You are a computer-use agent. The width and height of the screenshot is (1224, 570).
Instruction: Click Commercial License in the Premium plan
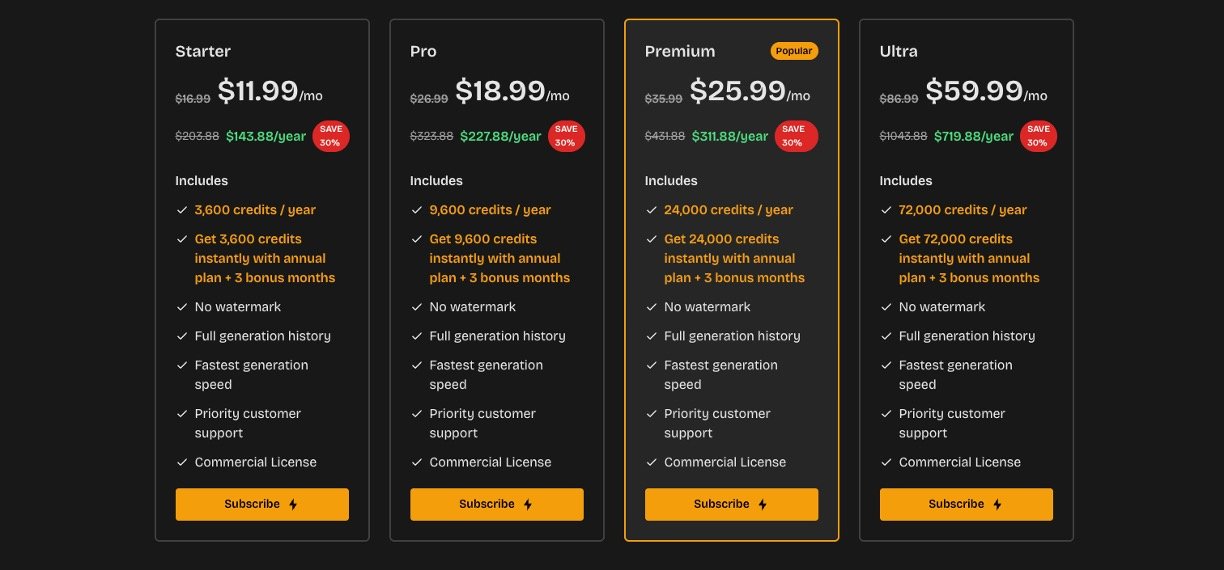(x=725, y=462)
